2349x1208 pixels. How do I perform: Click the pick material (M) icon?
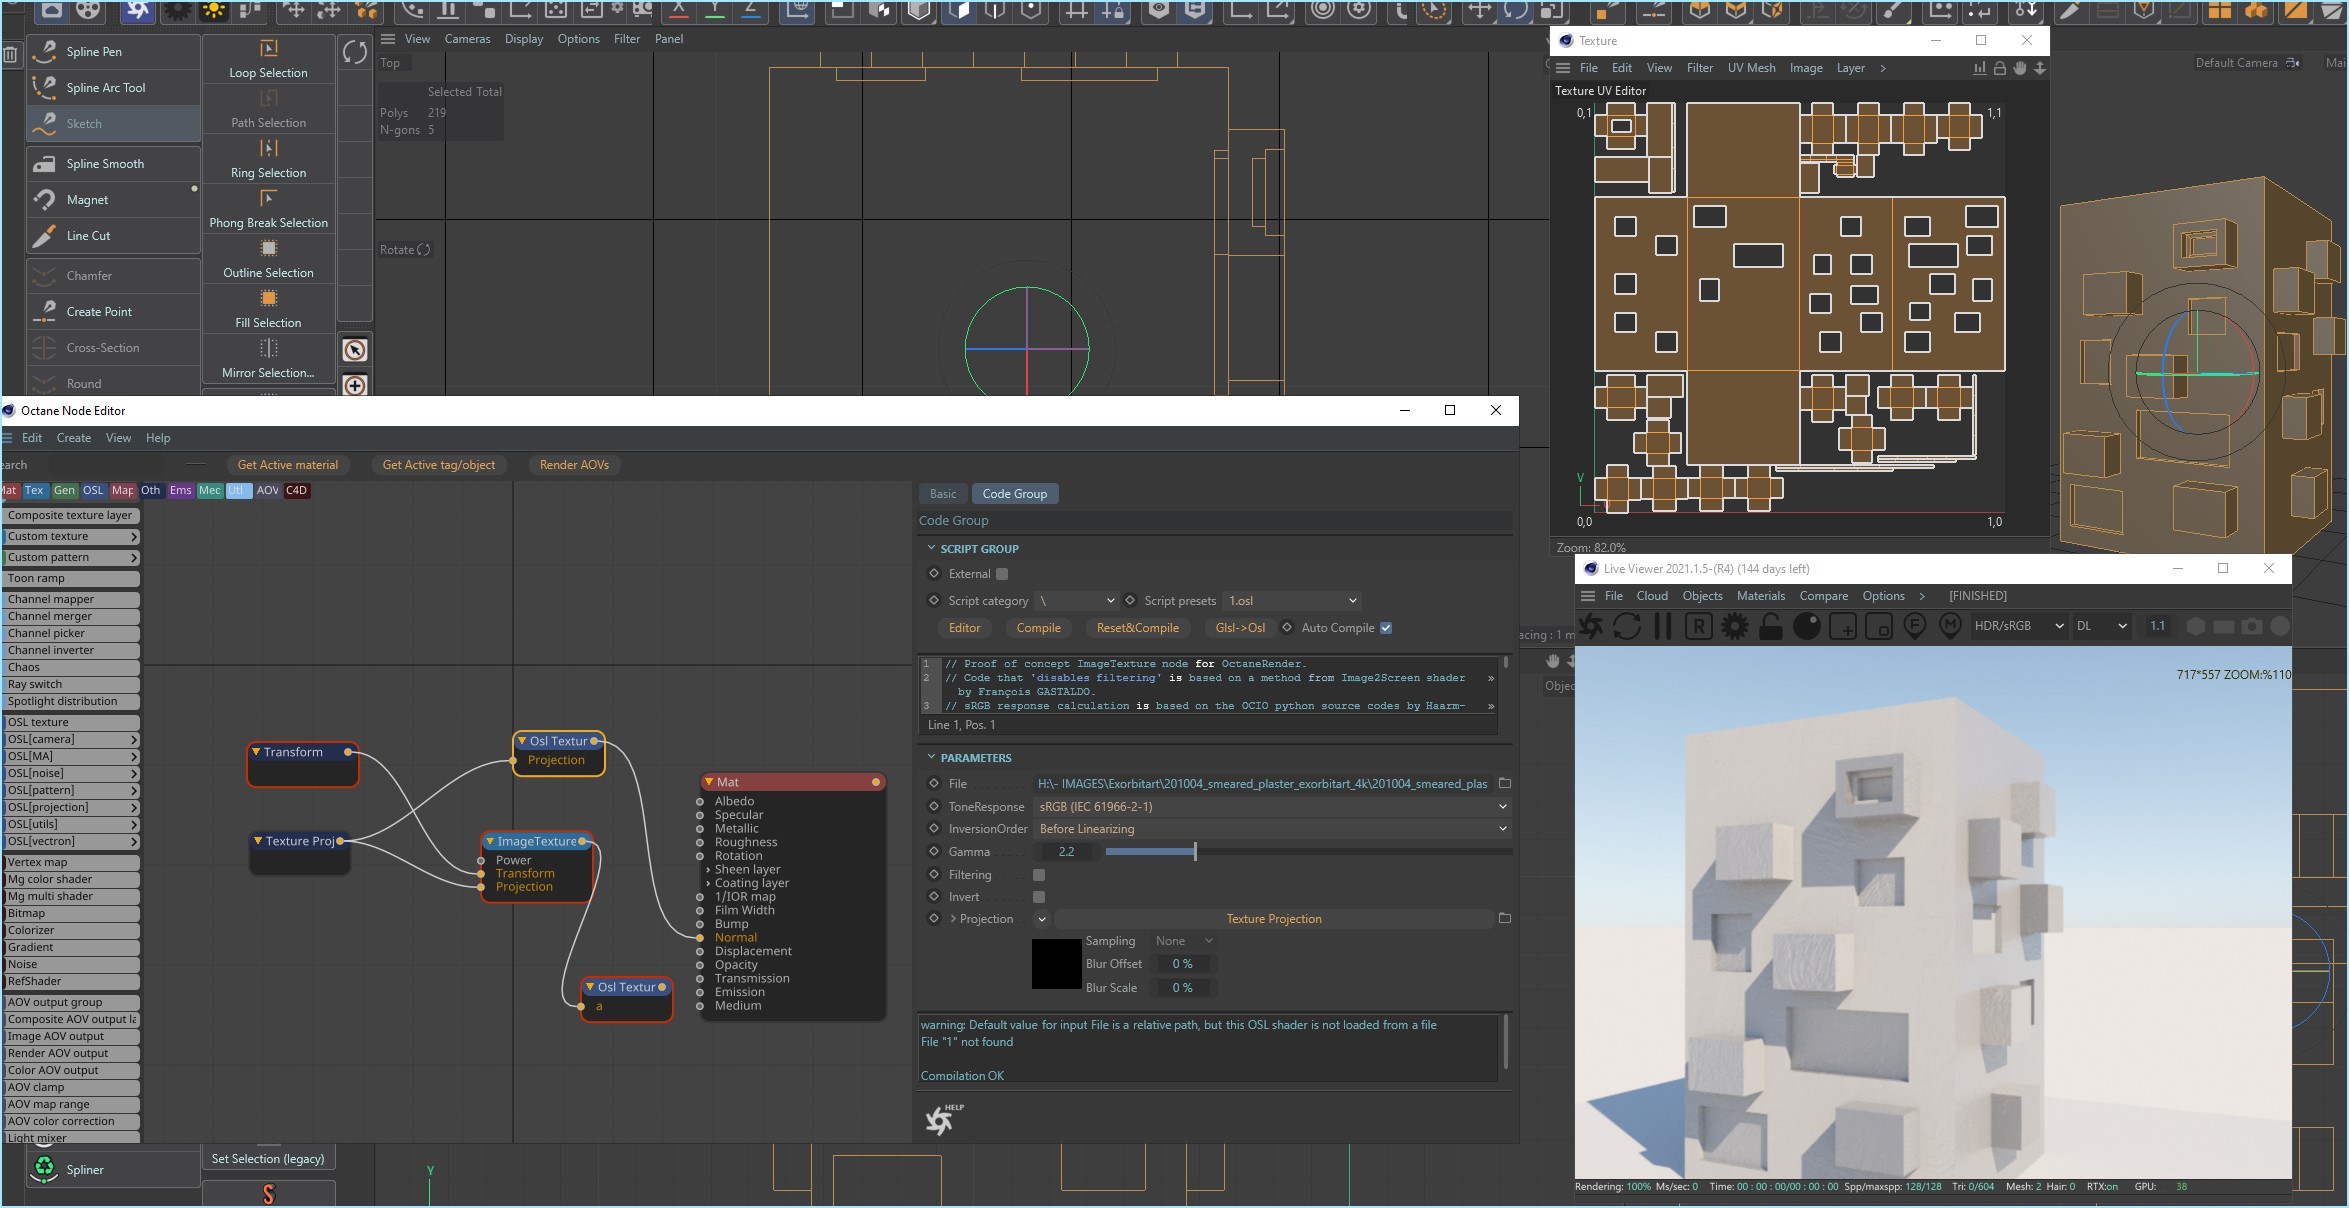point(1950,627)
